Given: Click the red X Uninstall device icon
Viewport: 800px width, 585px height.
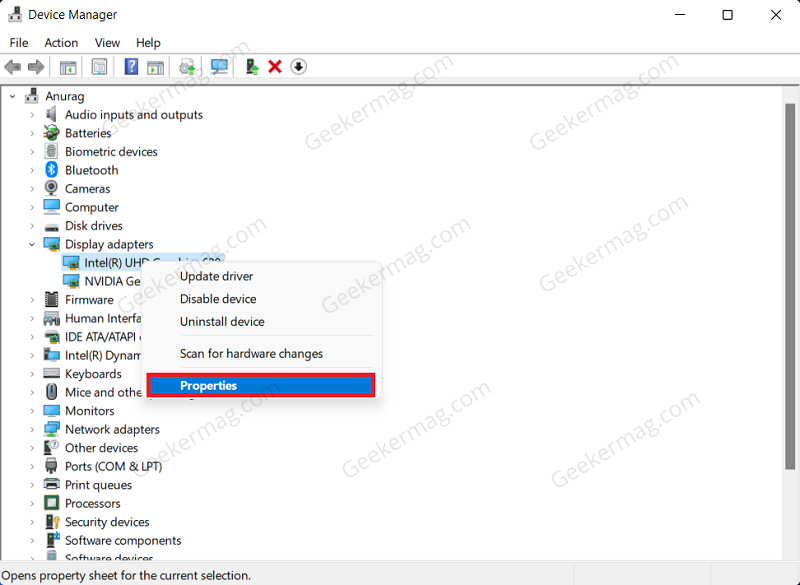Looking at the screenshot, I should (x=275, y=67).
